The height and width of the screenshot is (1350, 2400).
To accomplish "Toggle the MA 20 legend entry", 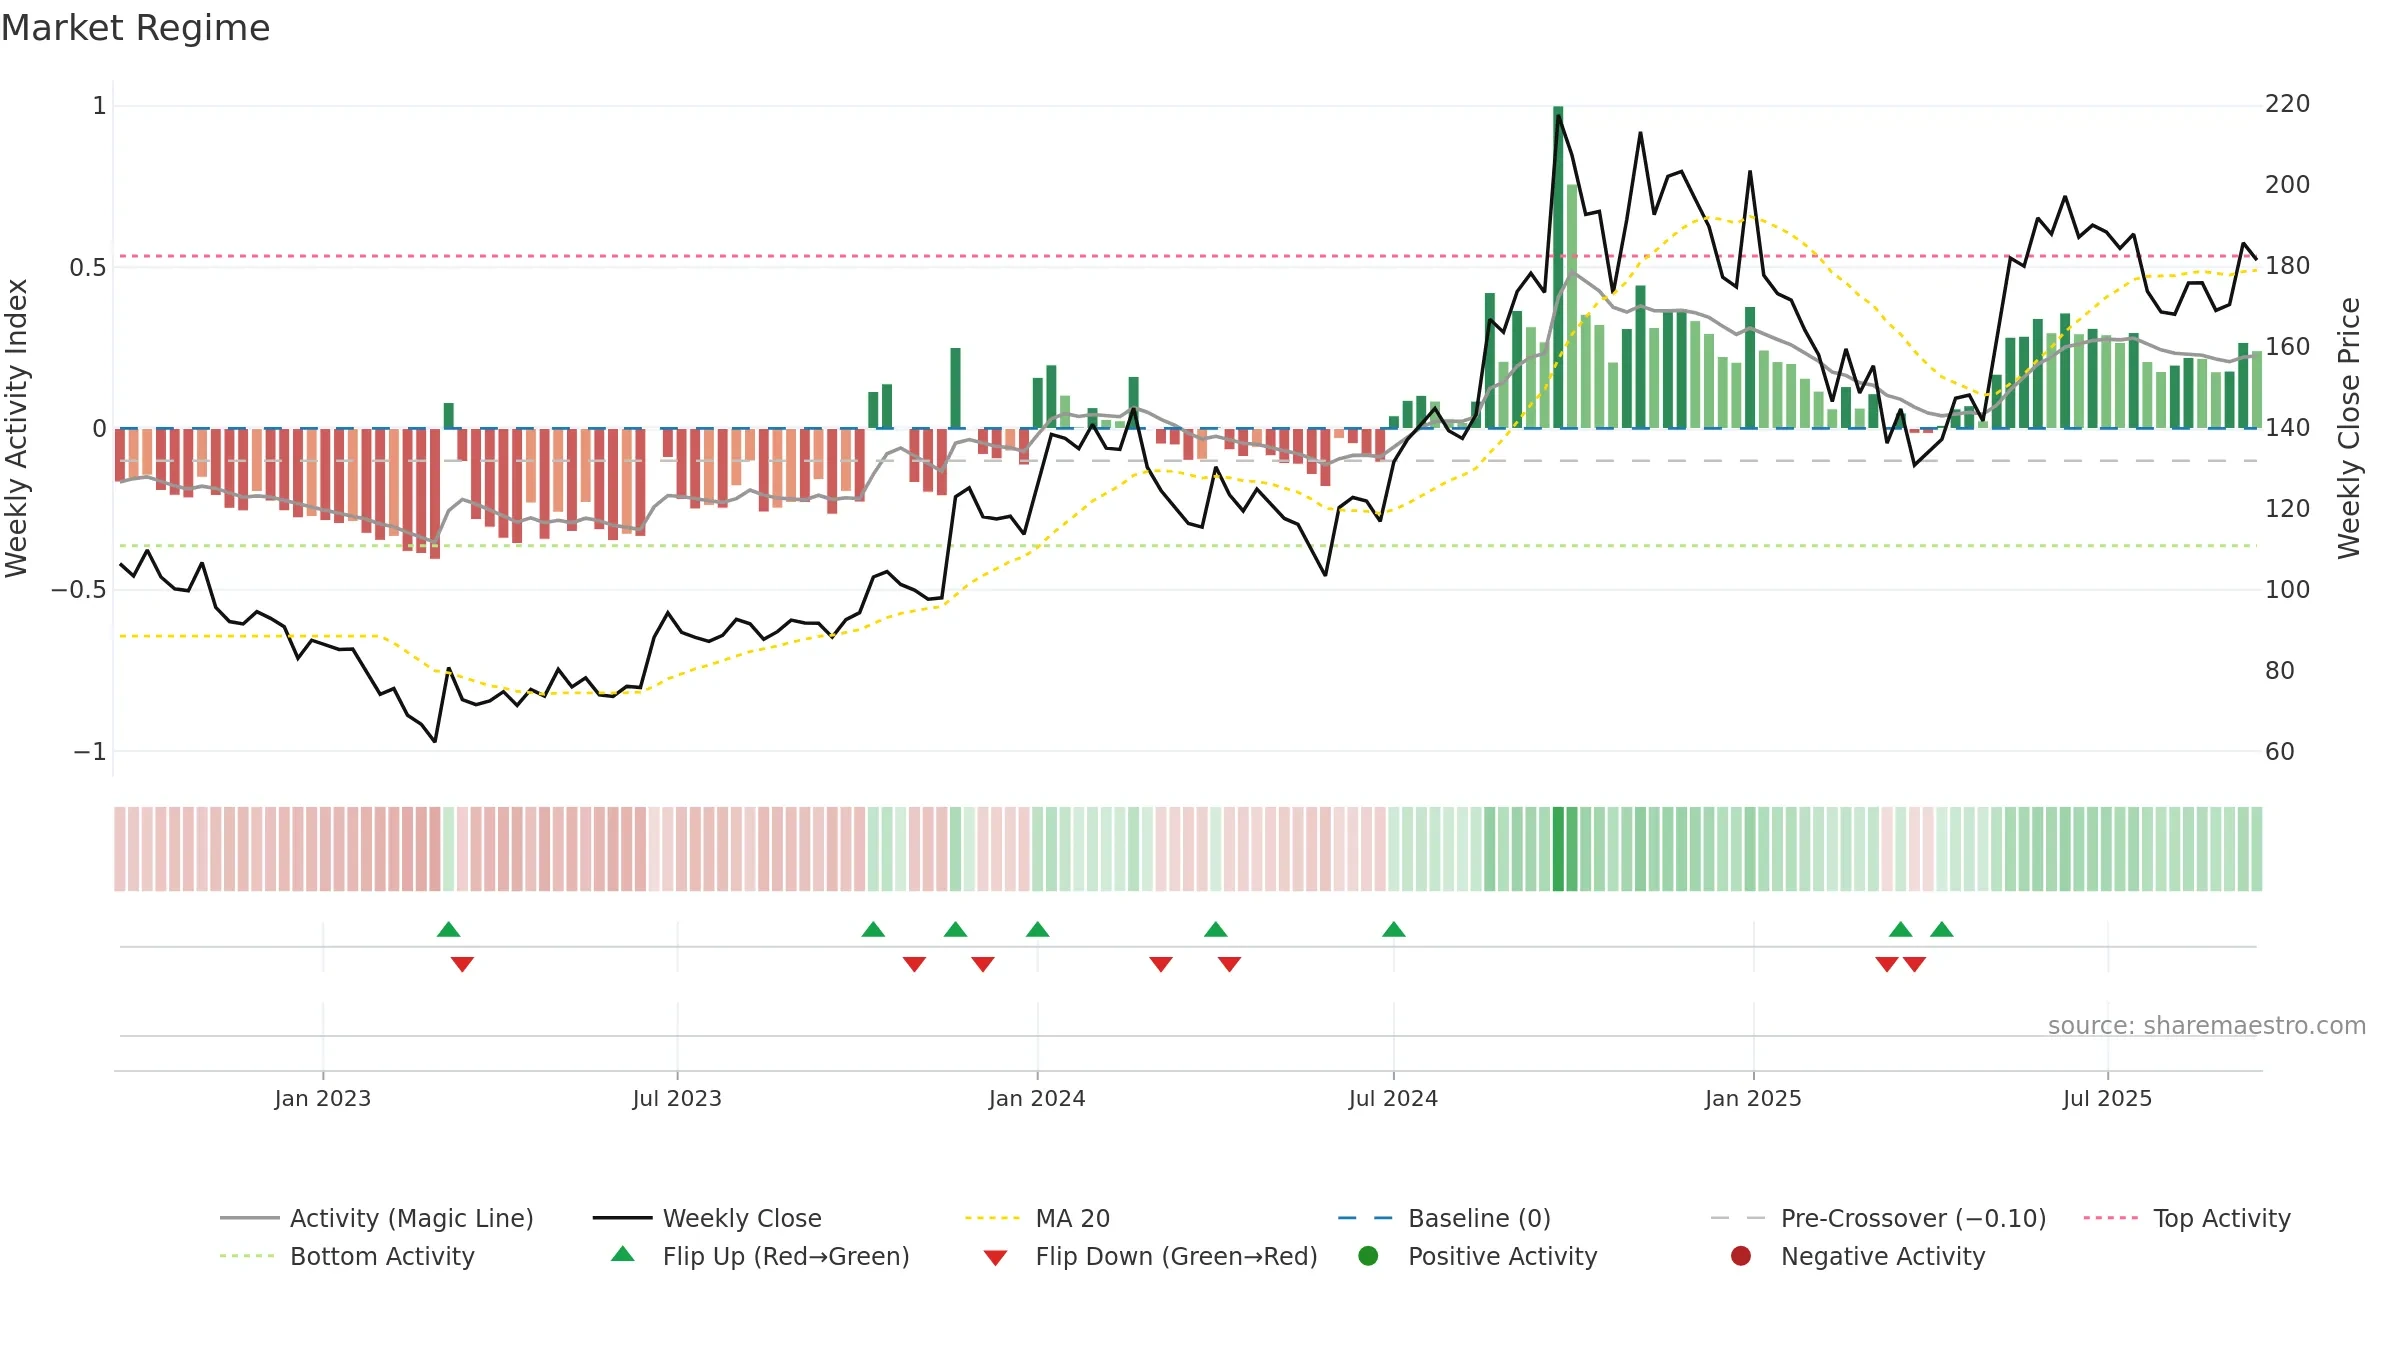I will (x=1038, y=1218).
